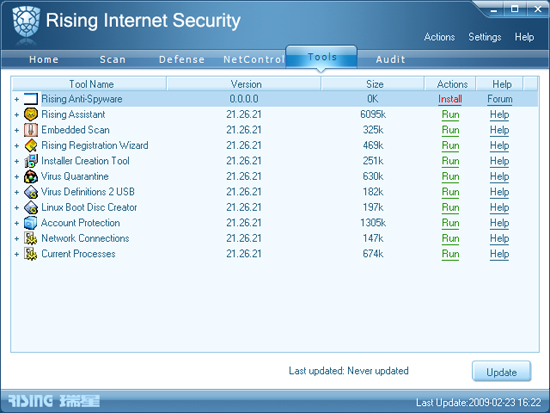Click the Network Connections icon

(31, 238)
